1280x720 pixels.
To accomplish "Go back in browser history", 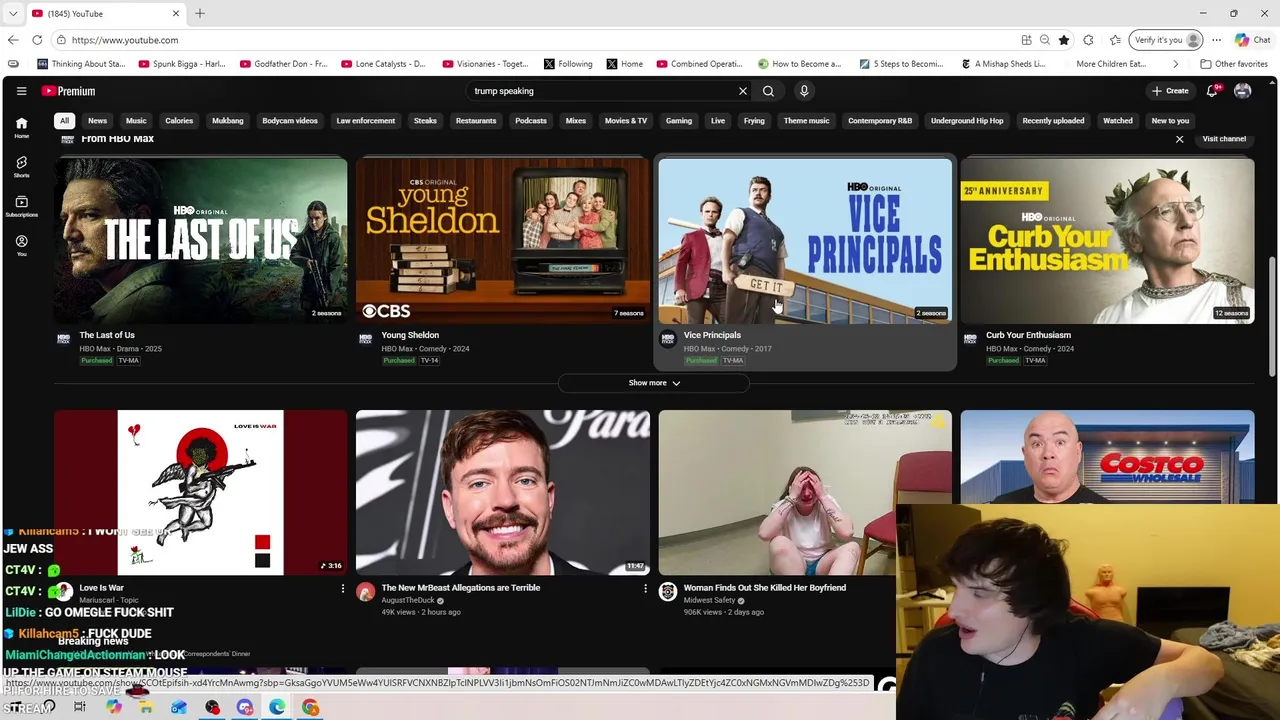I will click(x=13, y=40).
